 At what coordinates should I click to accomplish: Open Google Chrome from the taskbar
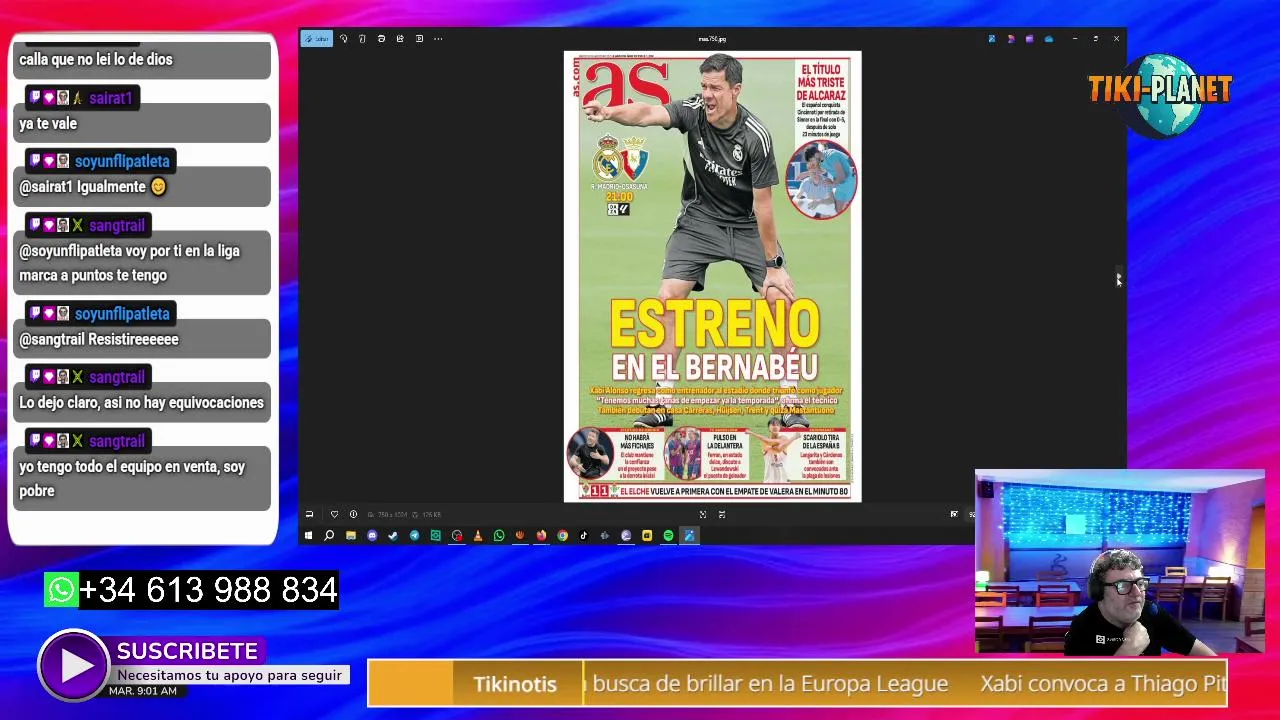[x=562, y=536]
